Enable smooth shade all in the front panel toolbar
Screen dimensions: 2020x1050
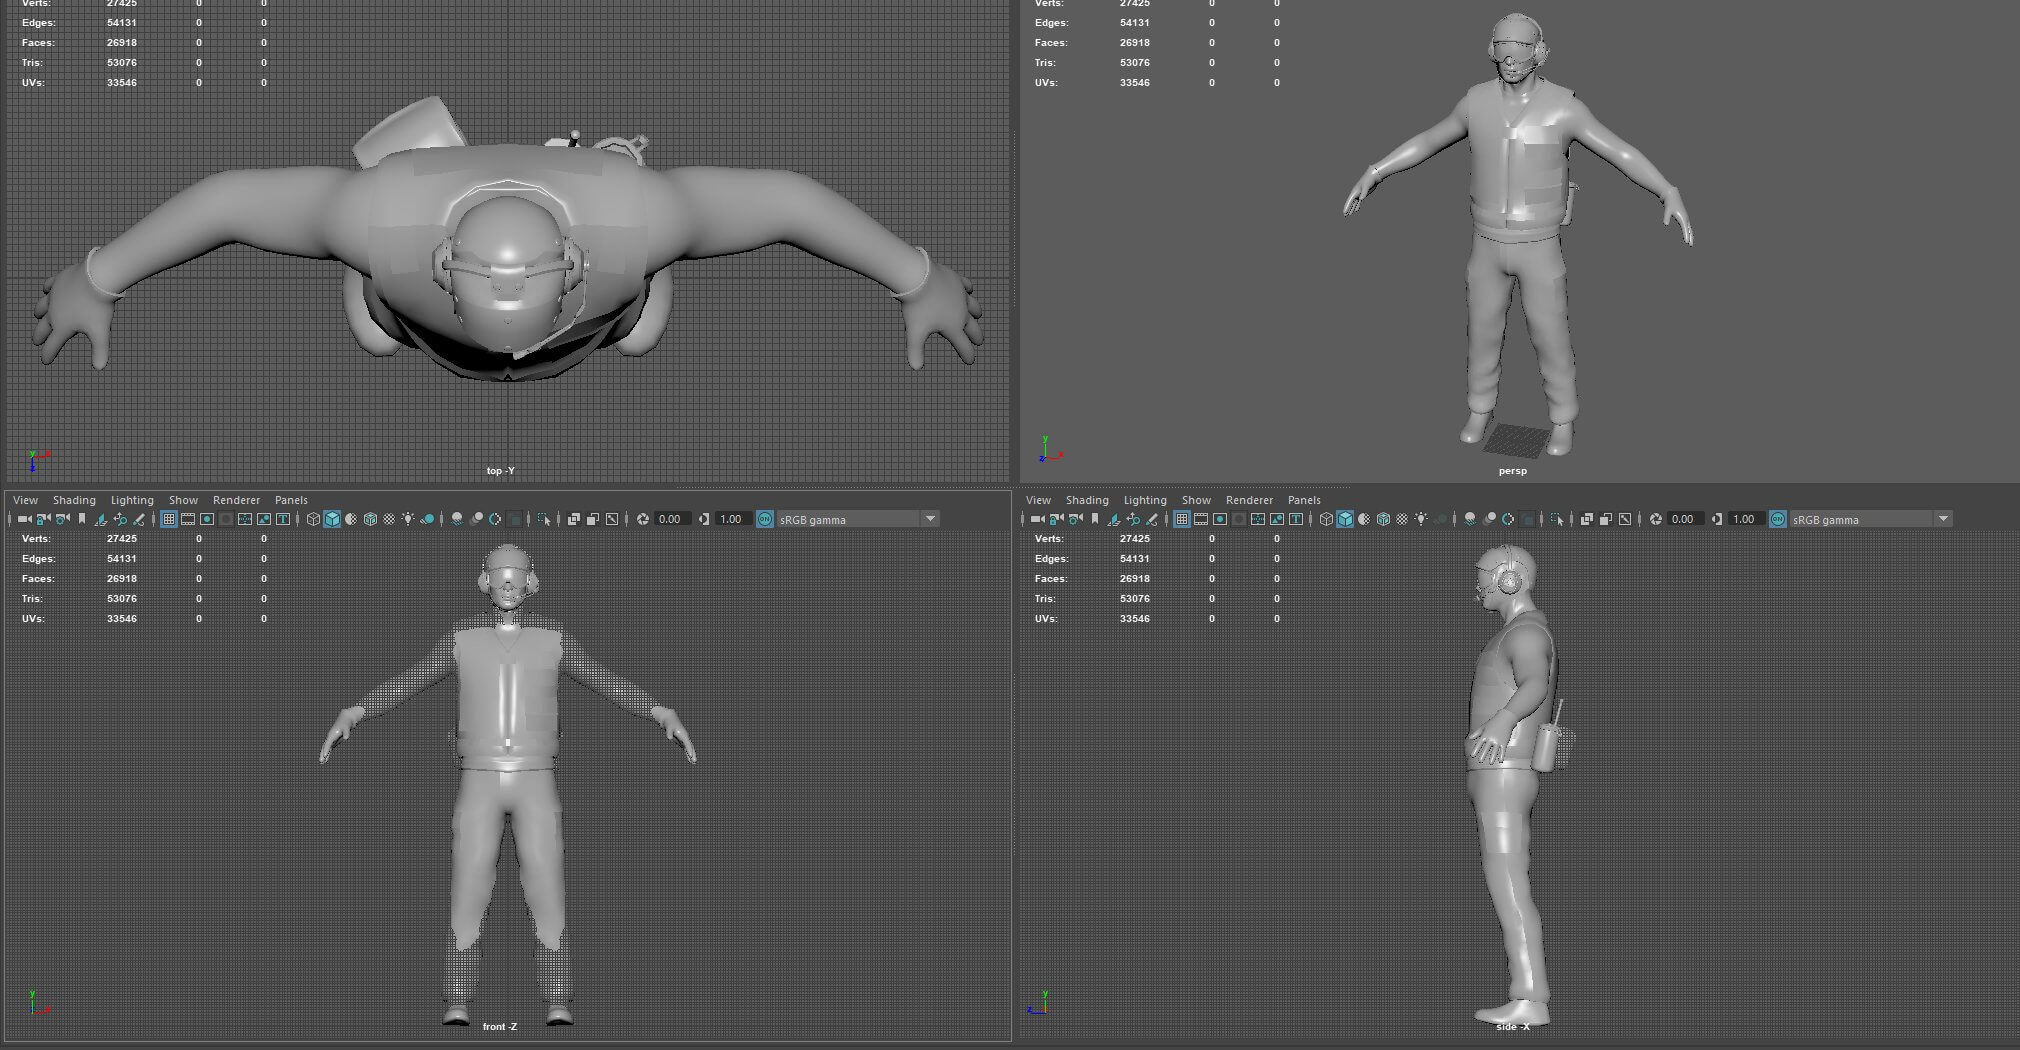(332, 519)
